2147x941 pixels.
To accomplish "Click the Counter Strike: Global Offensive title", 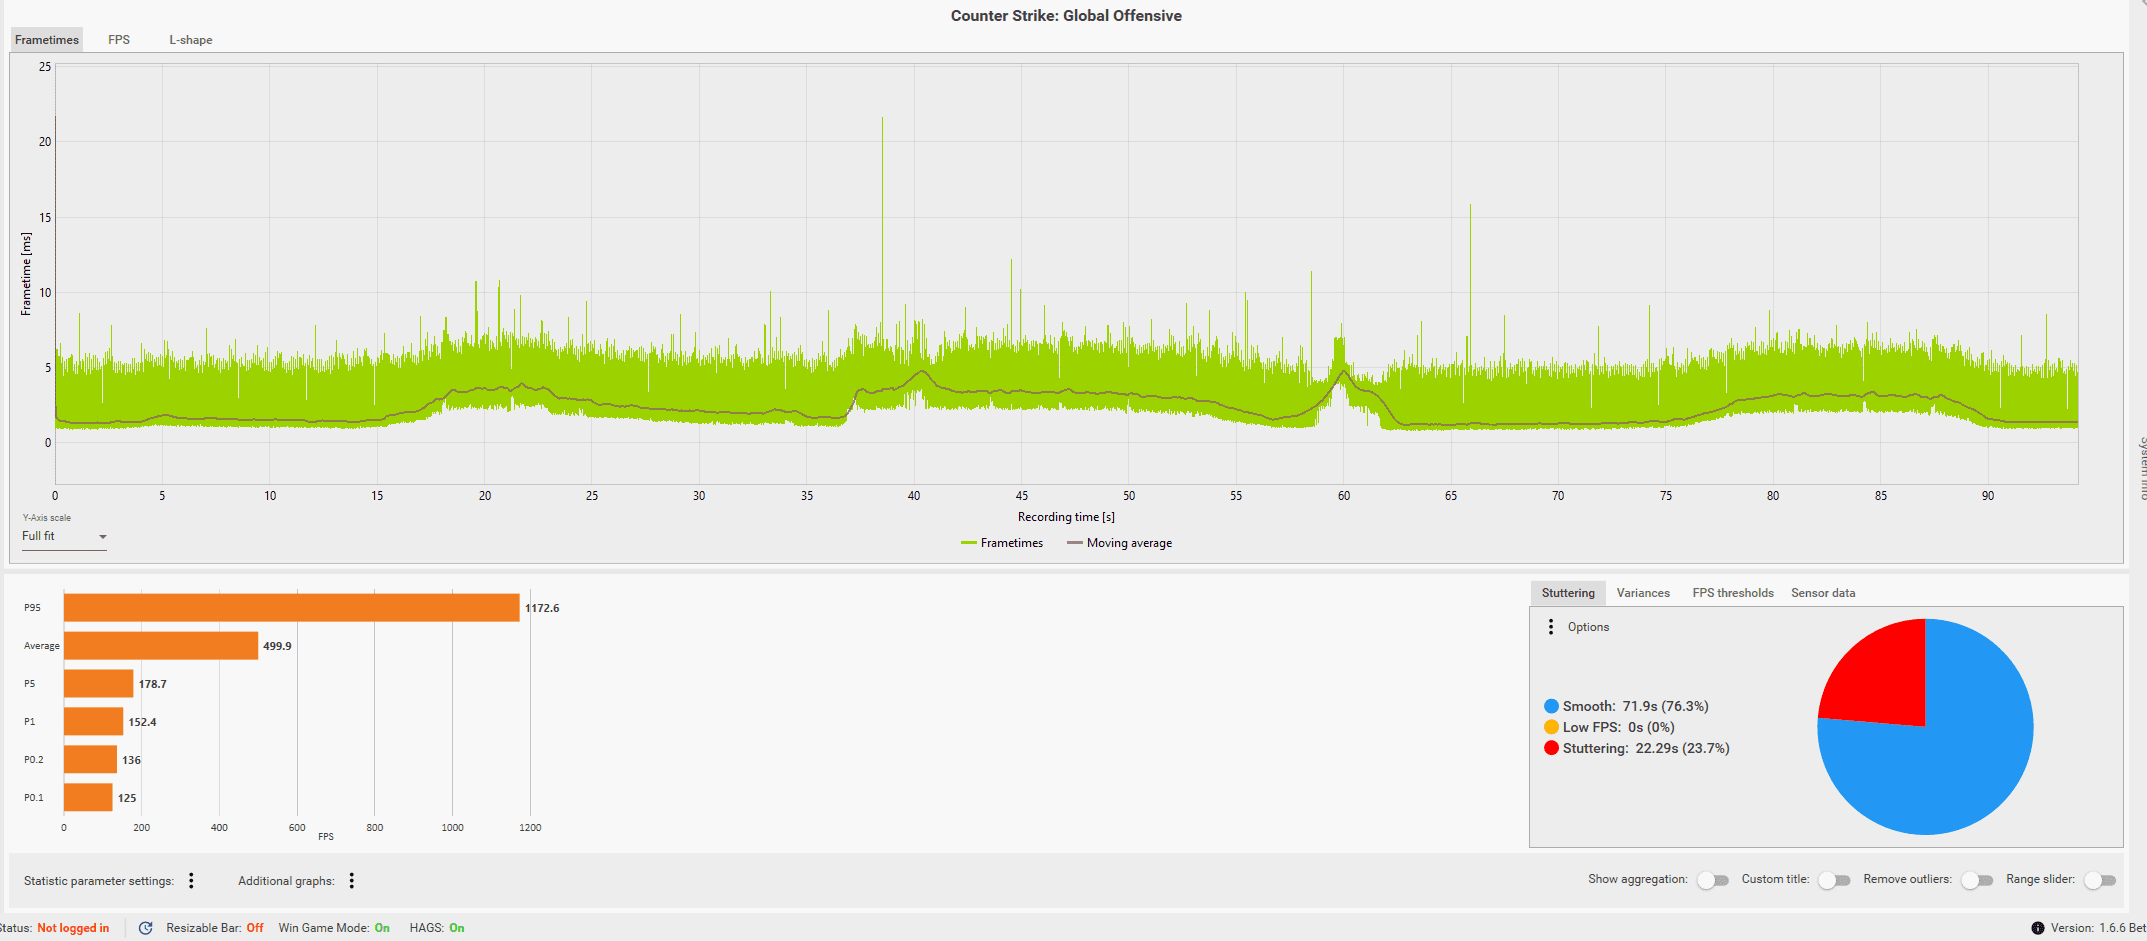I will 1066,16.
